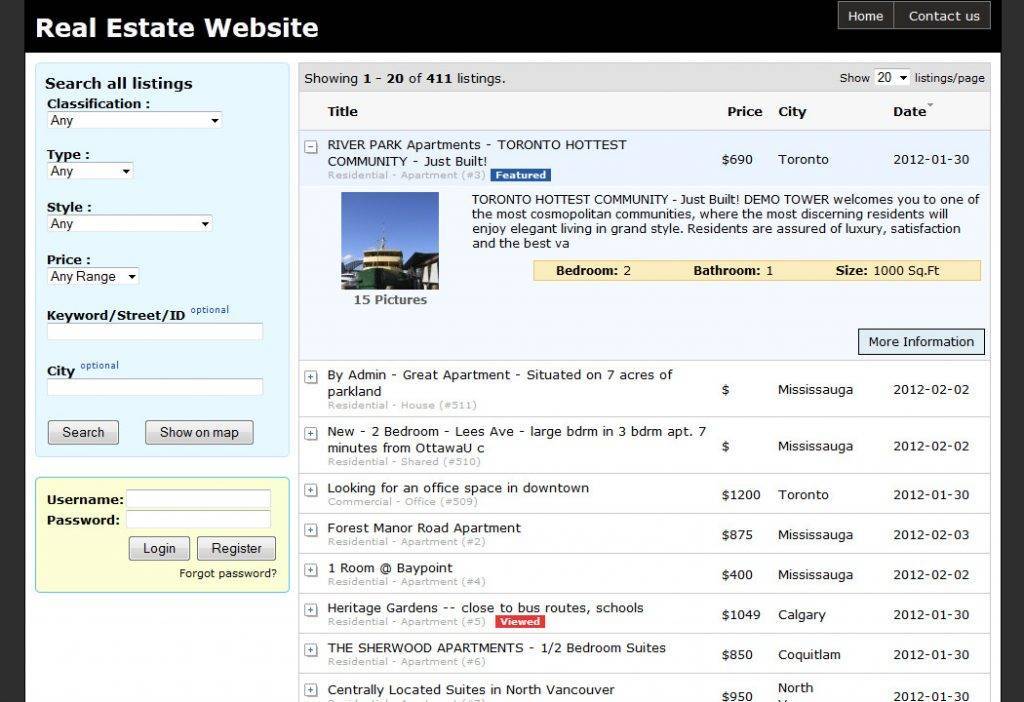Click the Bathroom: 1 detail

733,270
